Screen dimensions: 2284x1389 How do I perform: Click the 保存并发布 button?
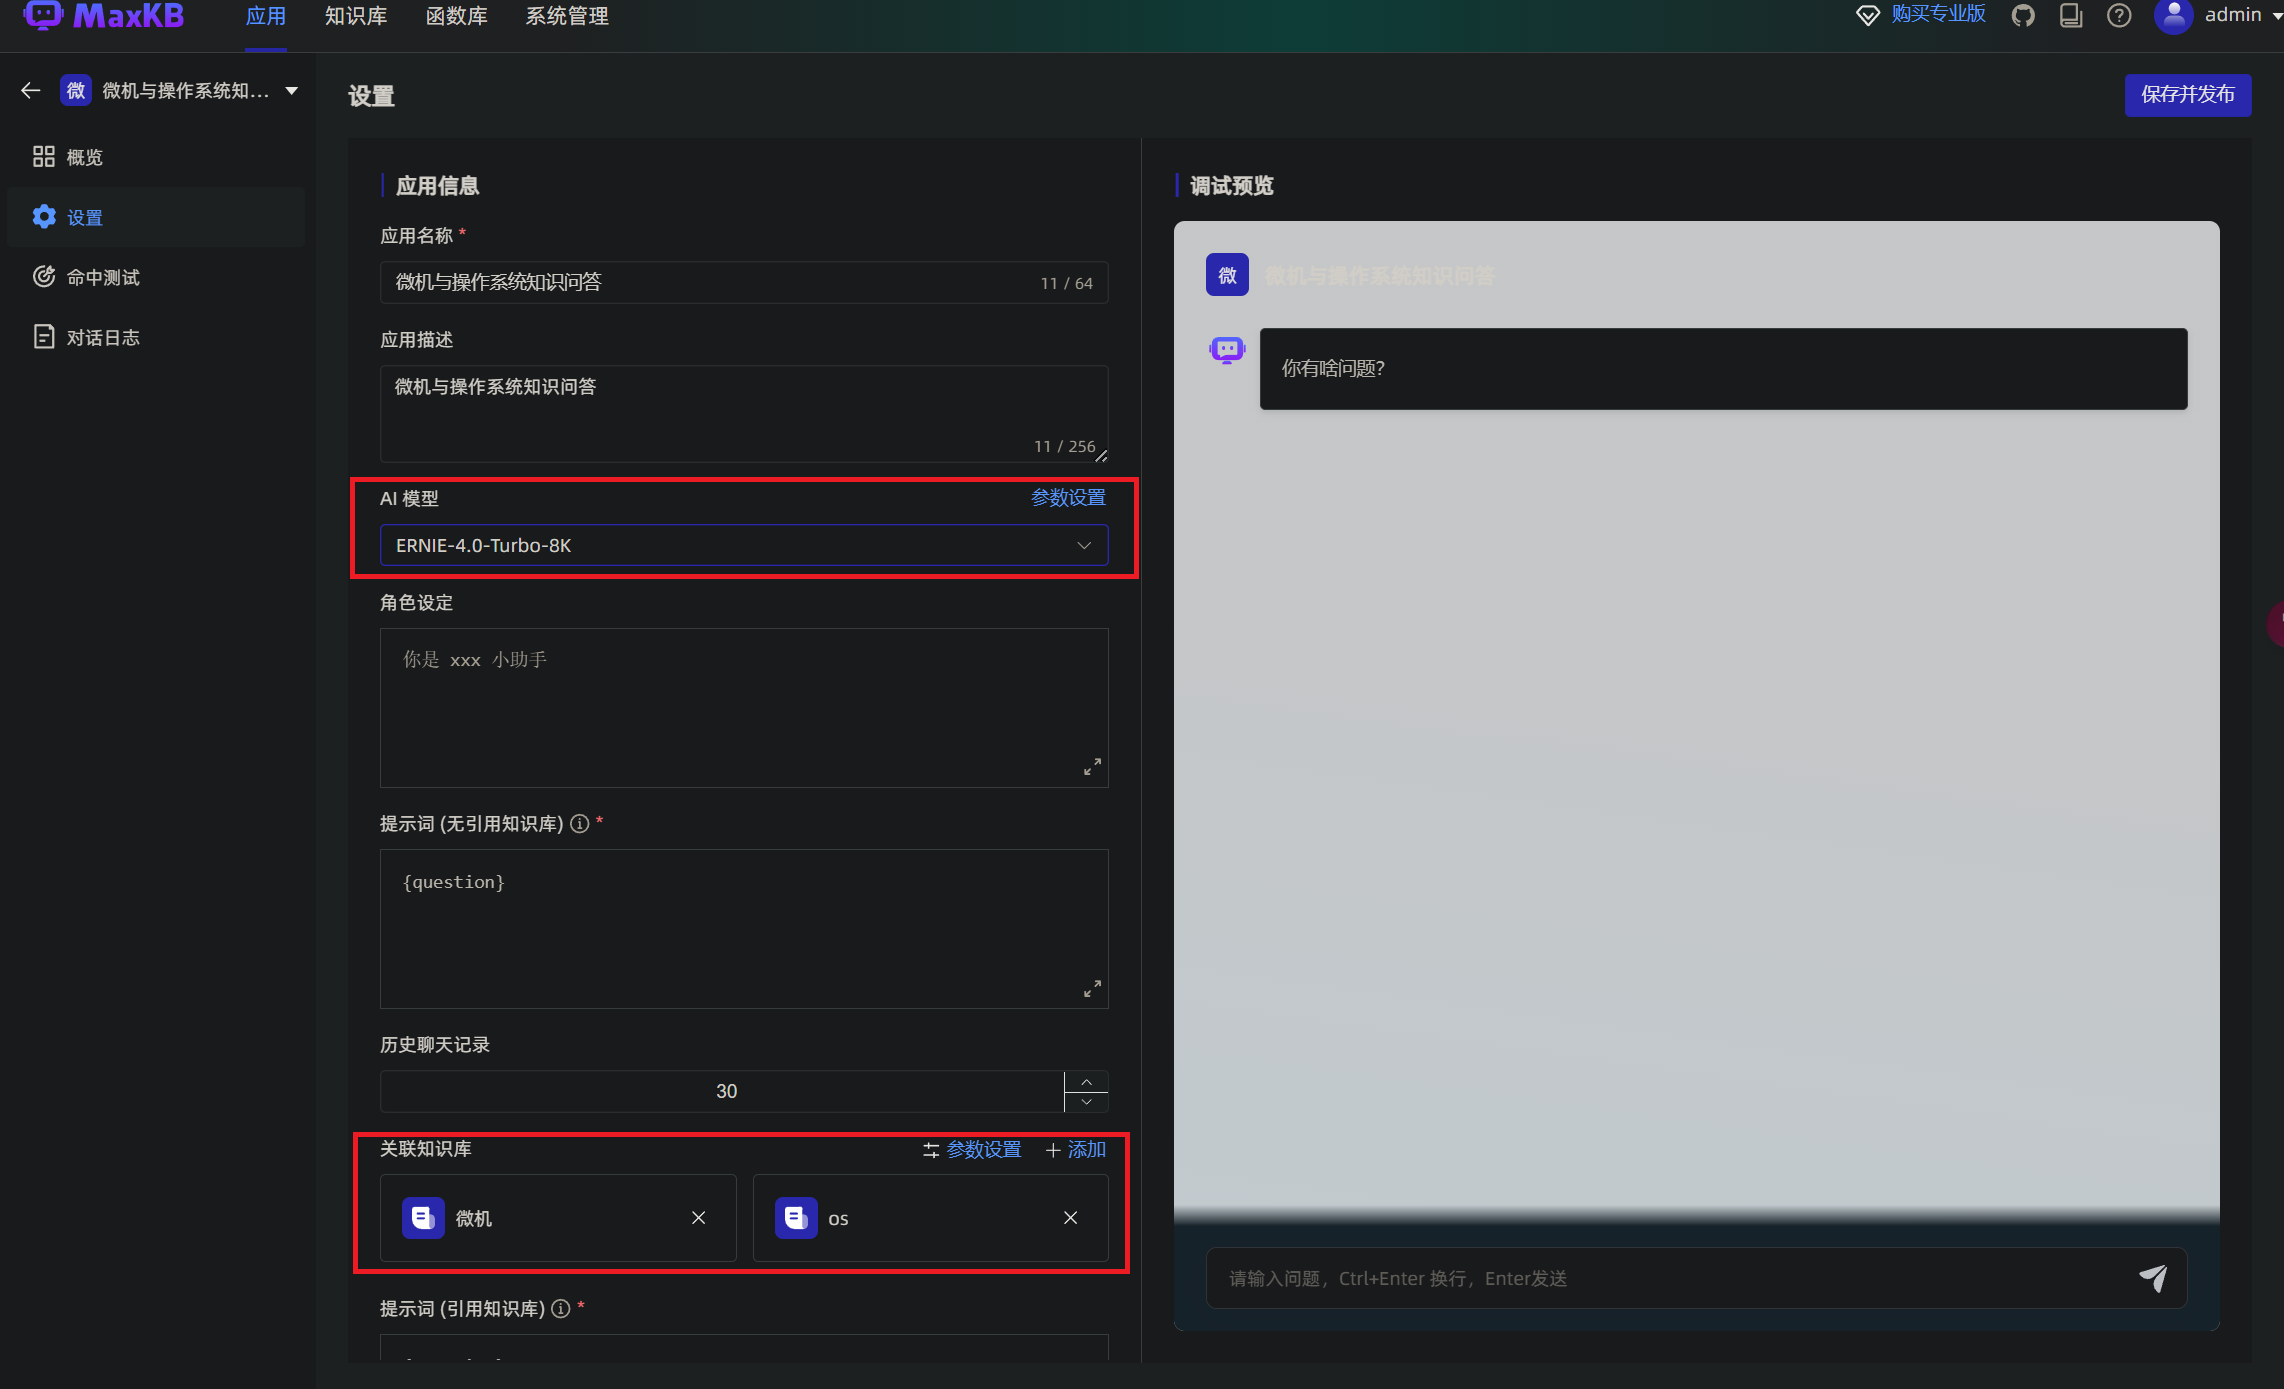point(2187,95)
